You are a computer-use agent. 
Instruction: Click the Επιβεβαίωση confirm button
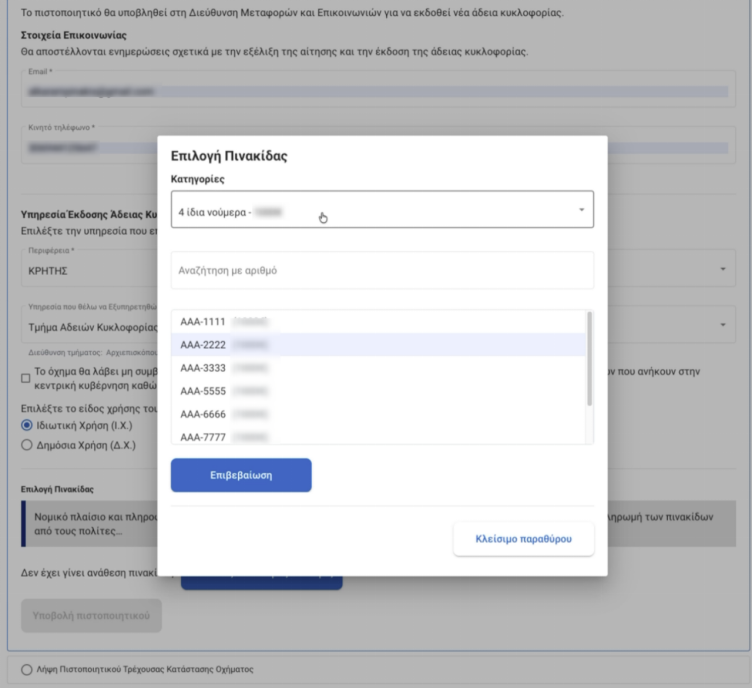pyautogui.click(x=241, y=475)
